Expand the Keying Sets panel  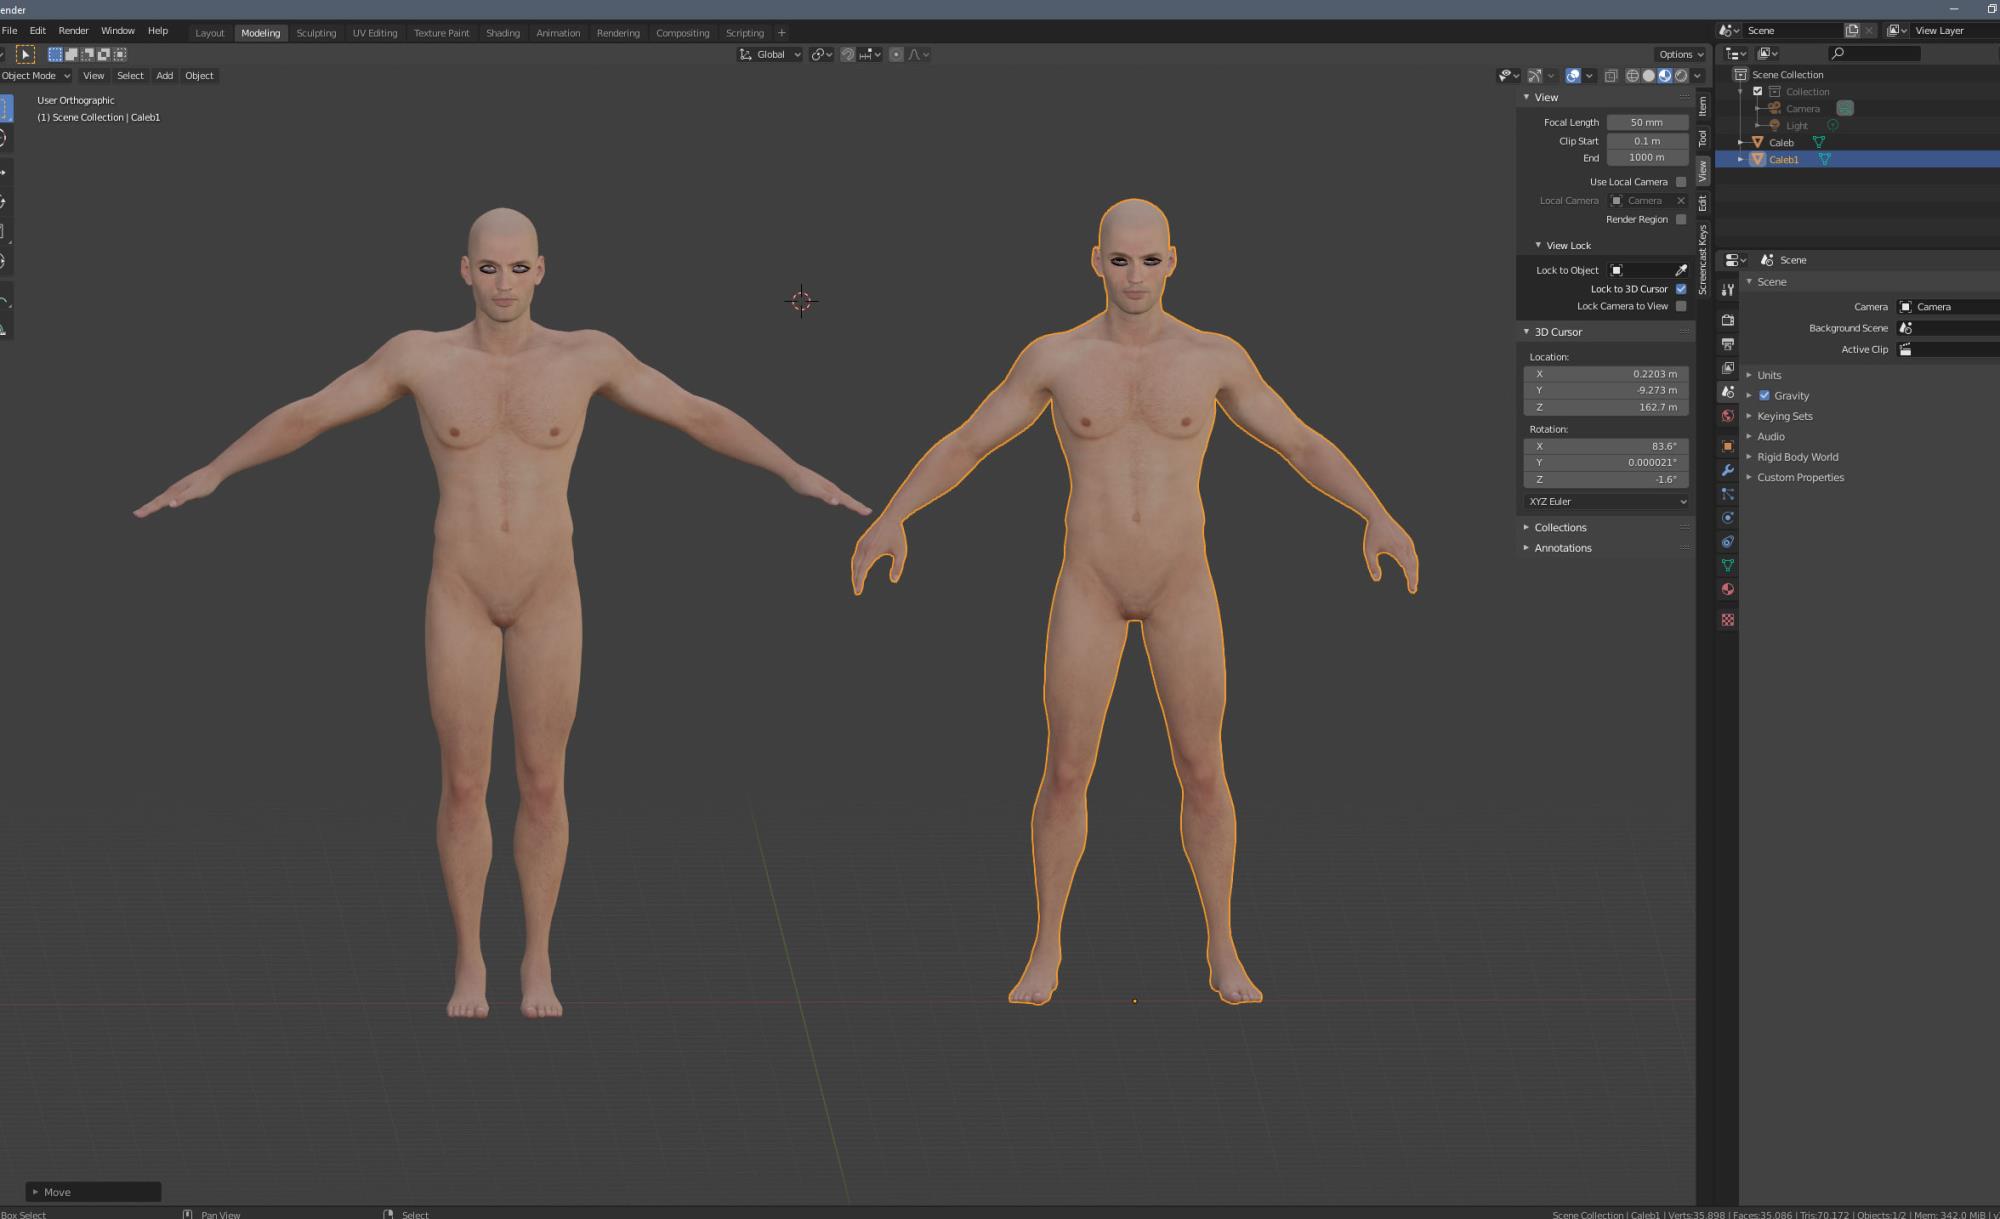[1785, 417]
